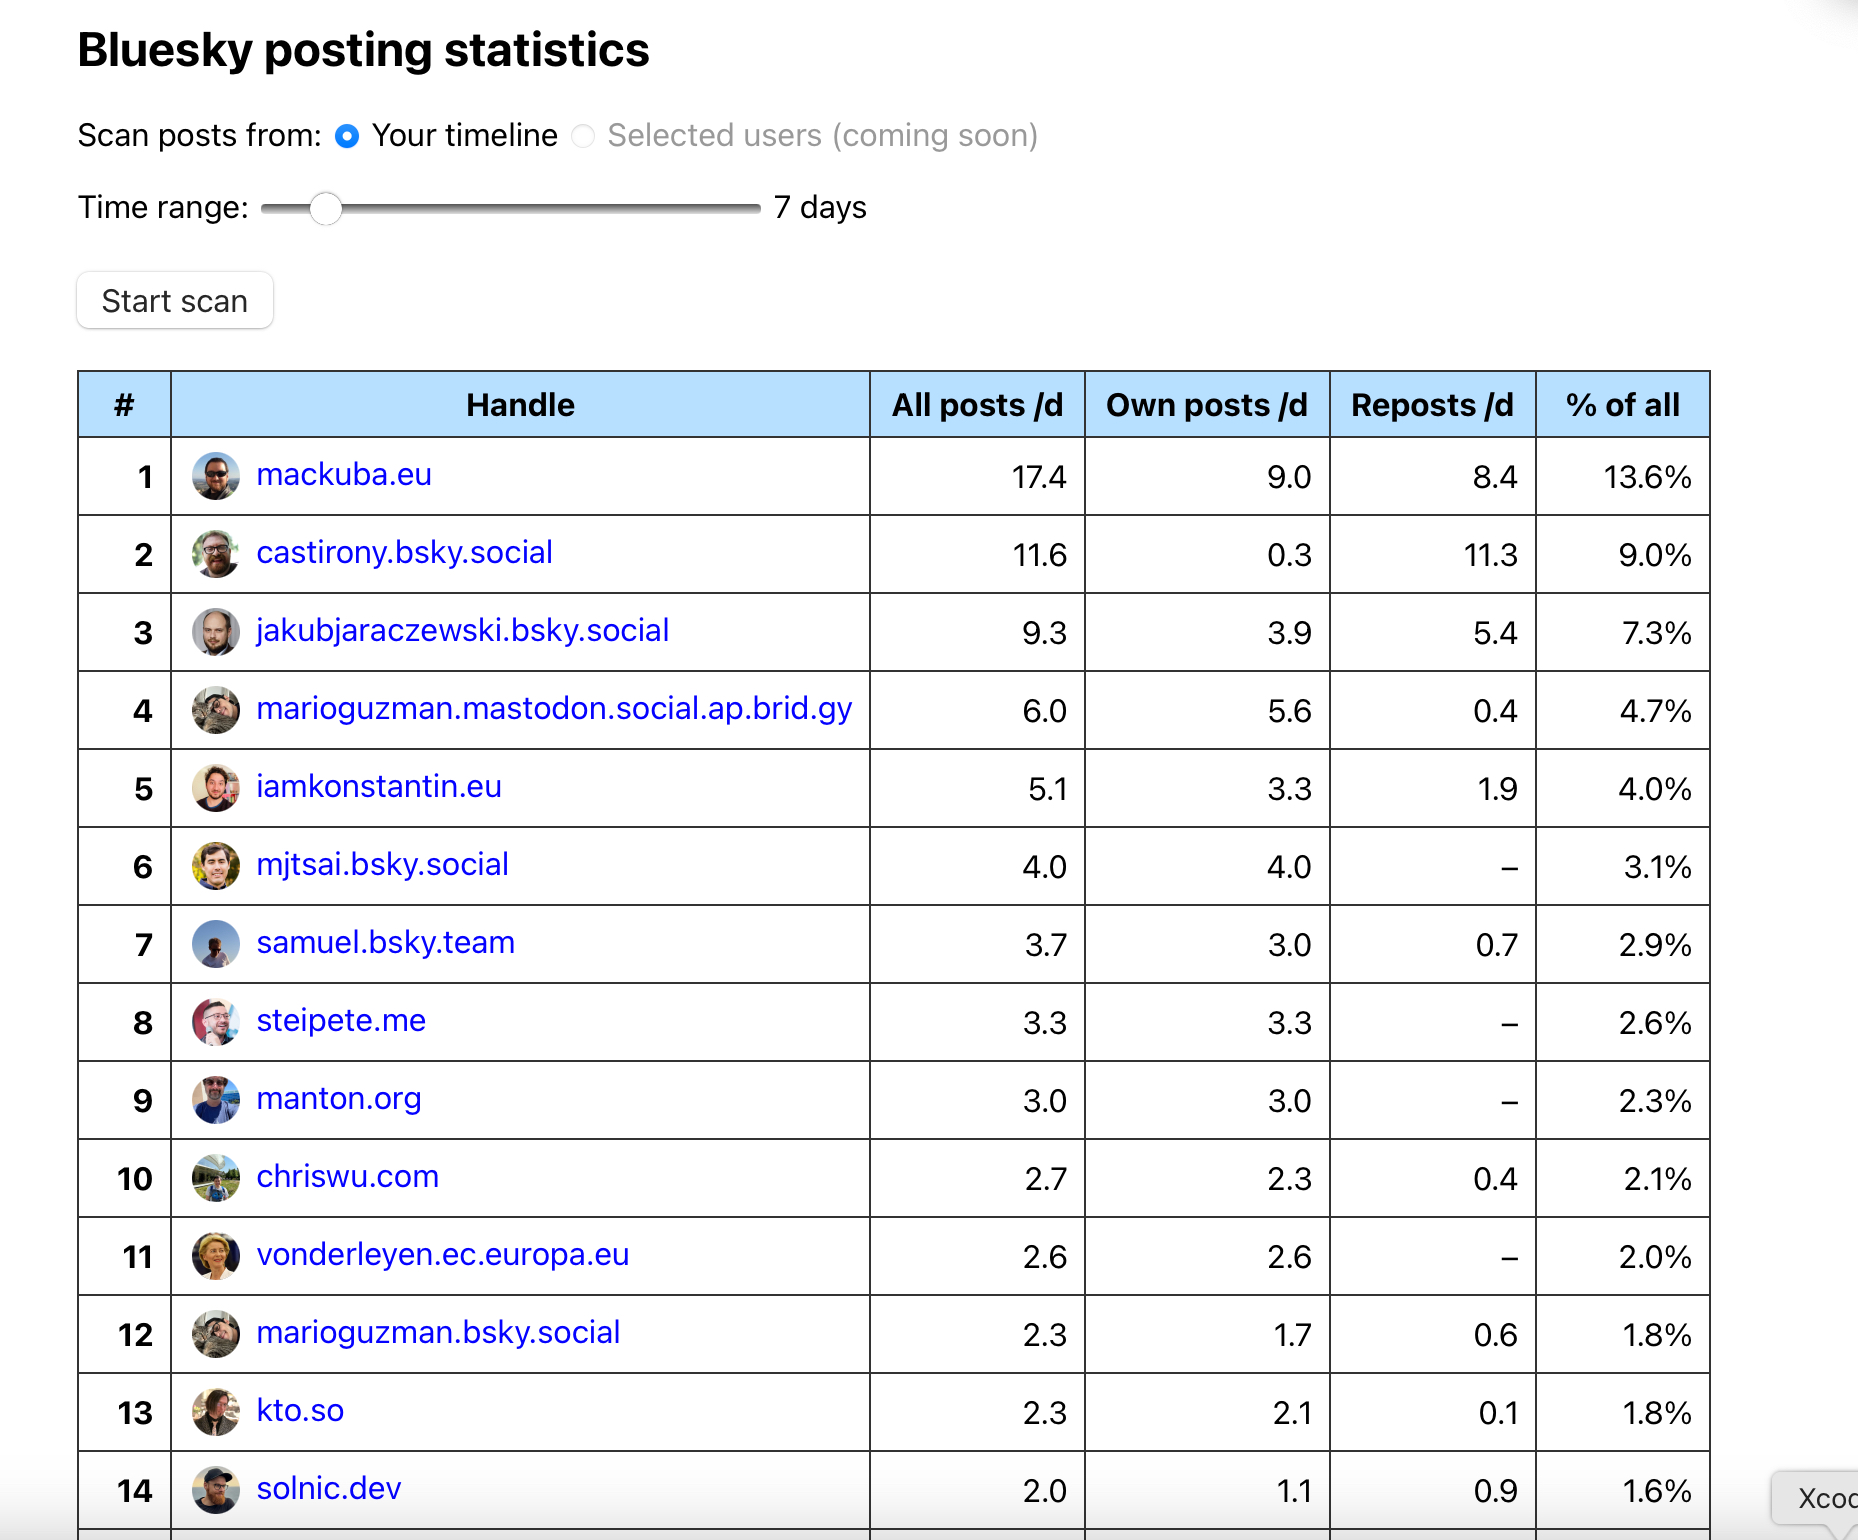The height and width of the screenshot is (1540, 1858).
Task: Click the mjtsai.bsky.social avatar
Action: pyautogui.click(x=215, y=866)
